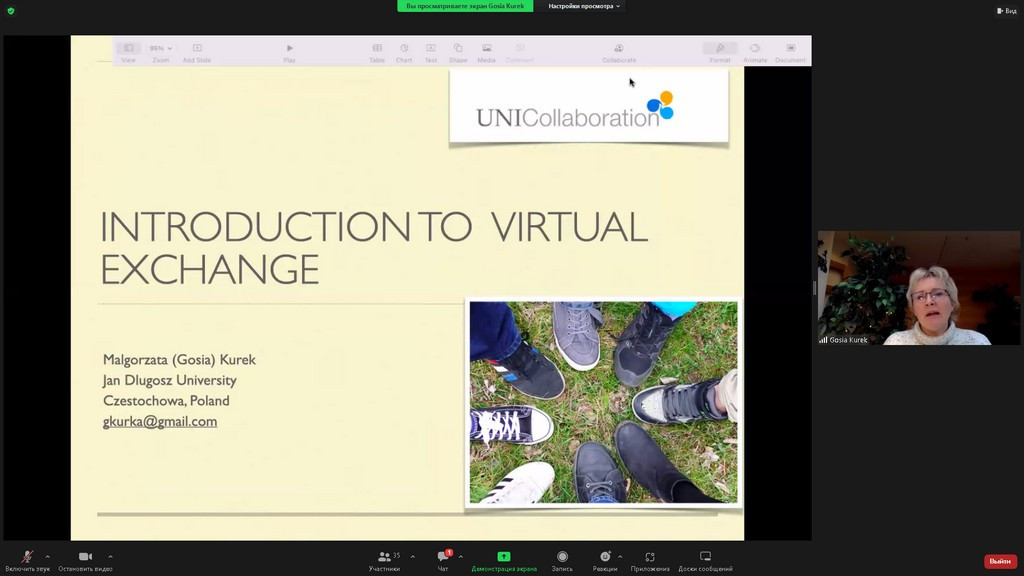Open the Участники participants panel
This screenshot has height=576, width=1024.
[x=385, y=558]
